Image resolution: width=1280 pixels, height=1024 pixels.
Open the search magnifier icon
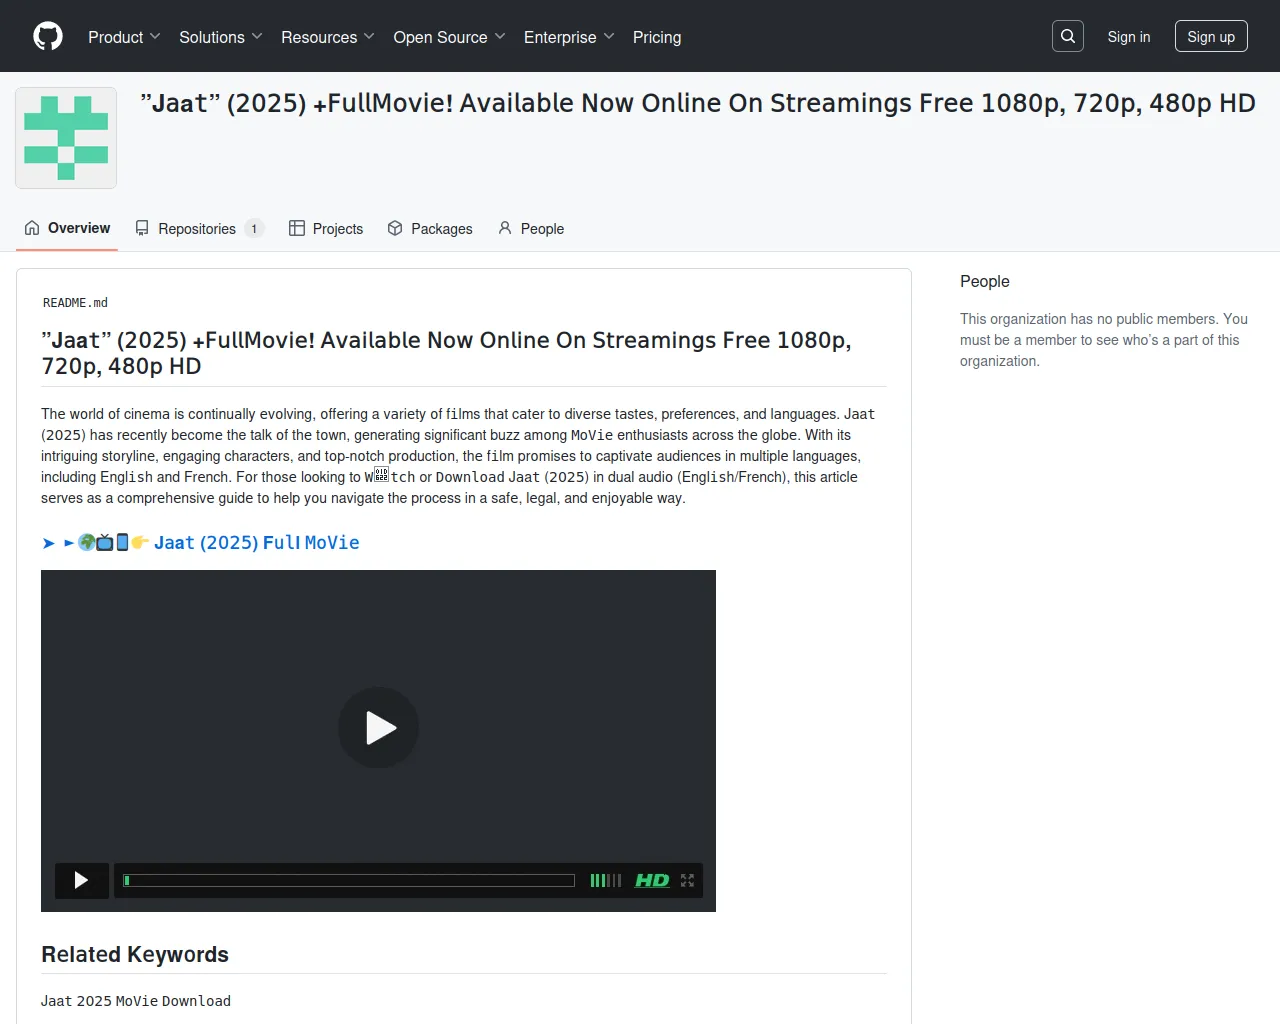(x=1068, y=36)
